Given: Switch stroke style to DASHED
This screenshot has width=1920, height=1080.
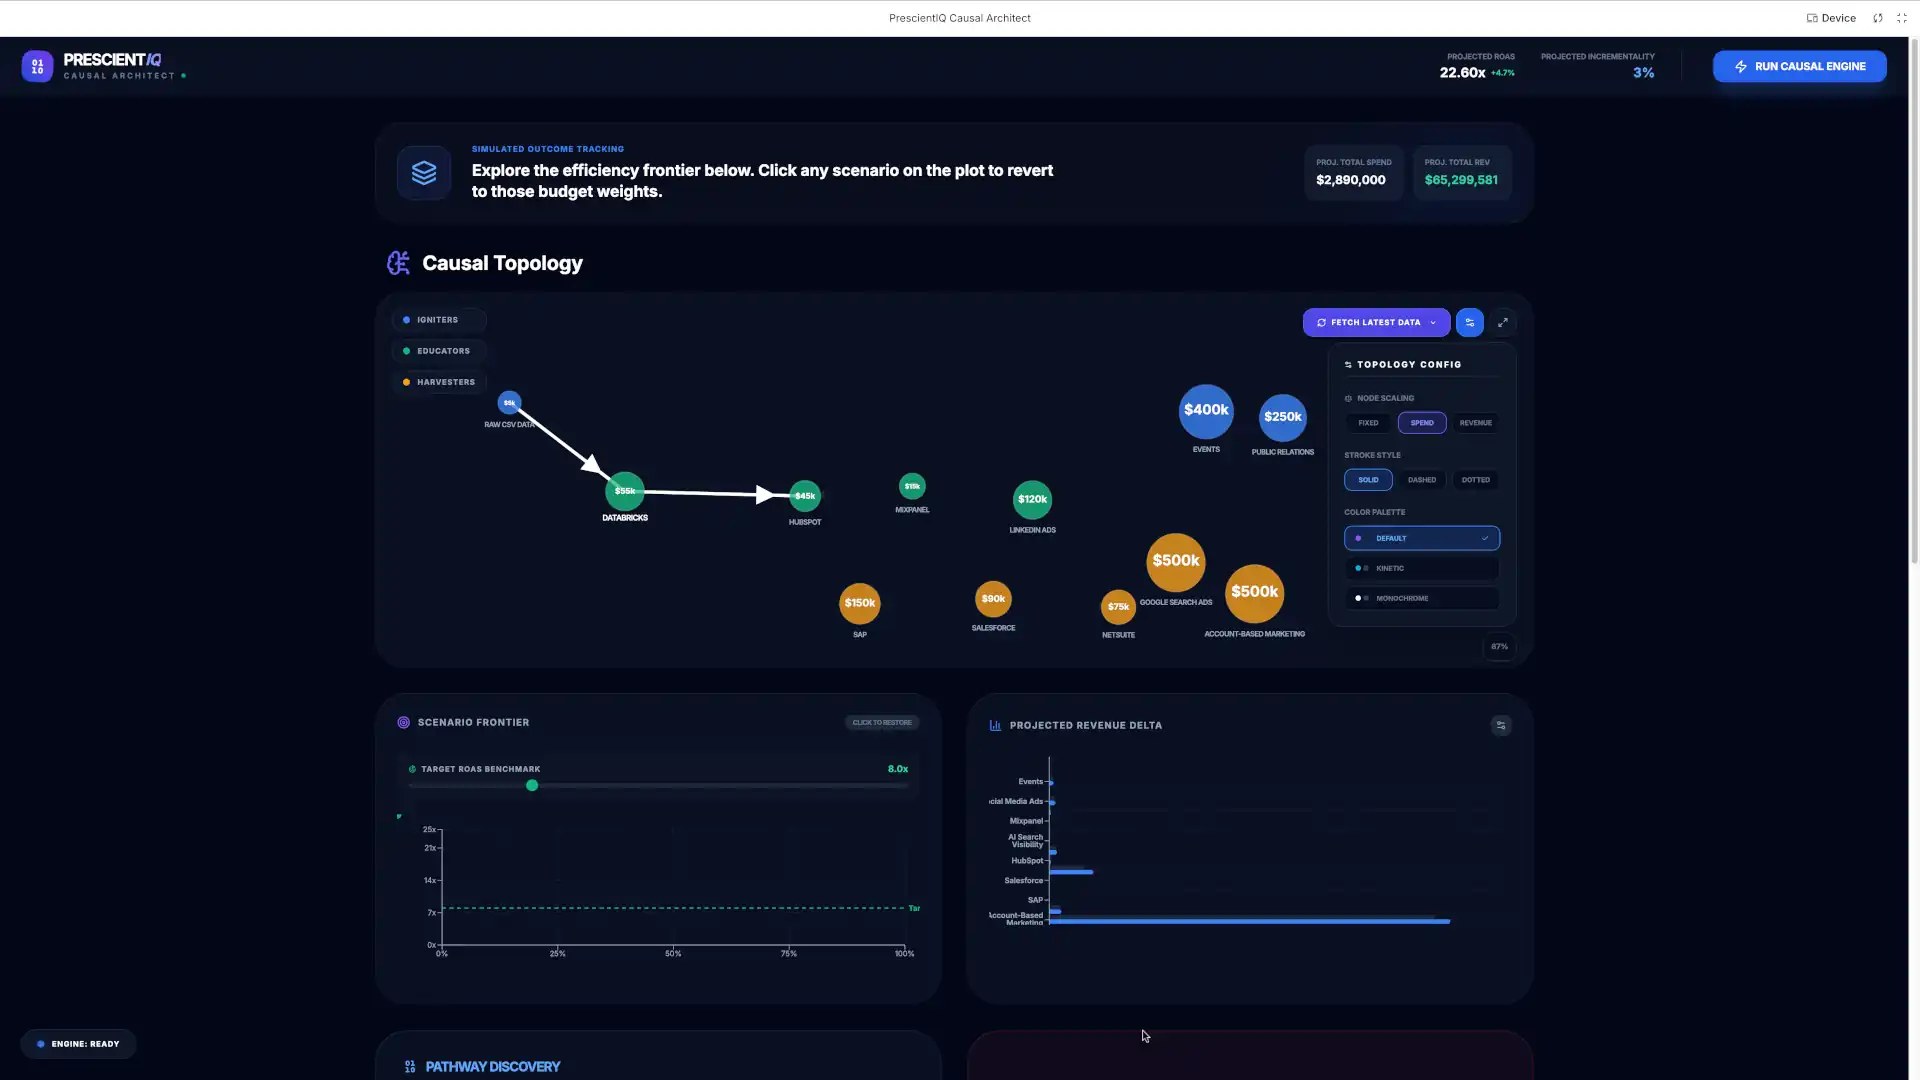Looking at the screenshot, I should tap(1422, 480).
